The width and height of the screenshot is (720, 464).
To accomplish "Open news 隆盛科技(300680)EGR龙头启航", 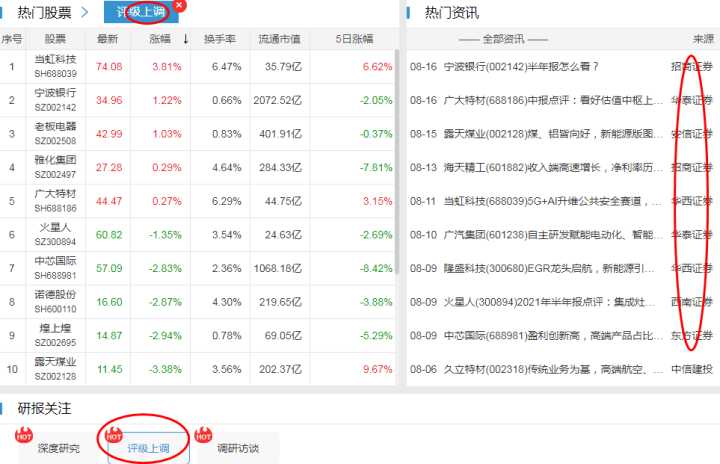I will tap(549, 268).
